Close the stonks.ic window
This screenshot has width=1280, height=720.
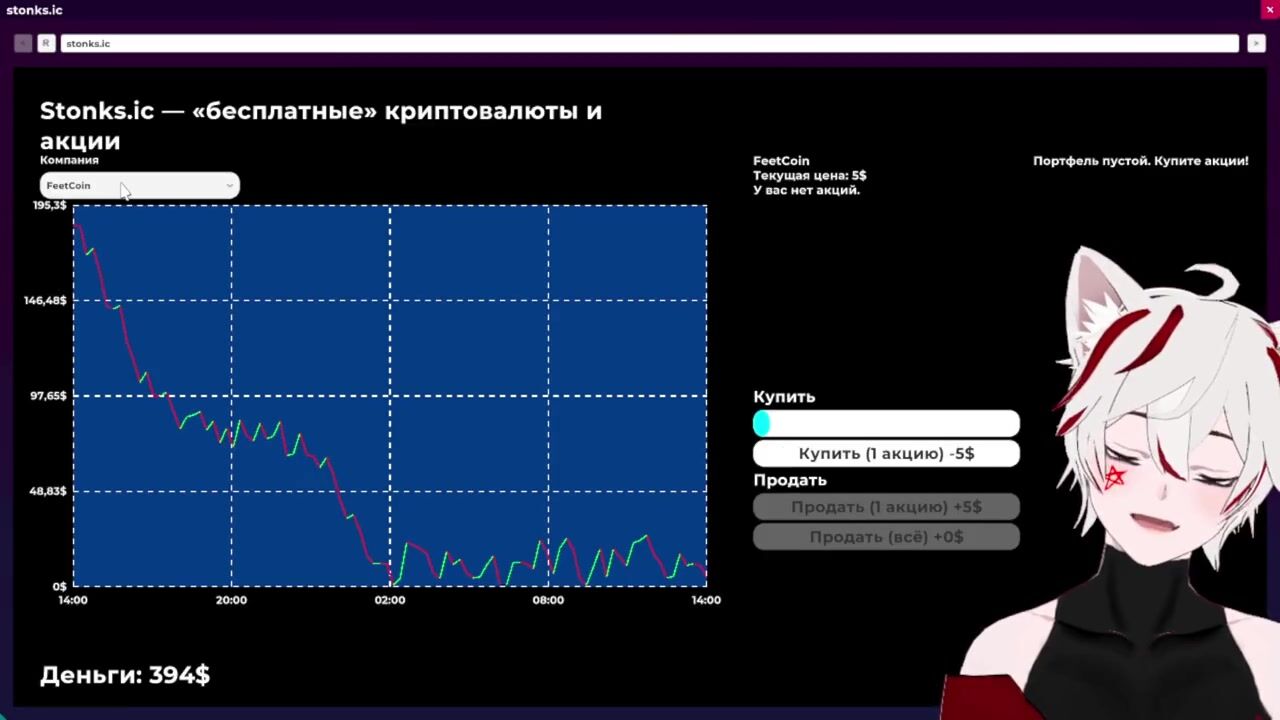[1269, 10]
